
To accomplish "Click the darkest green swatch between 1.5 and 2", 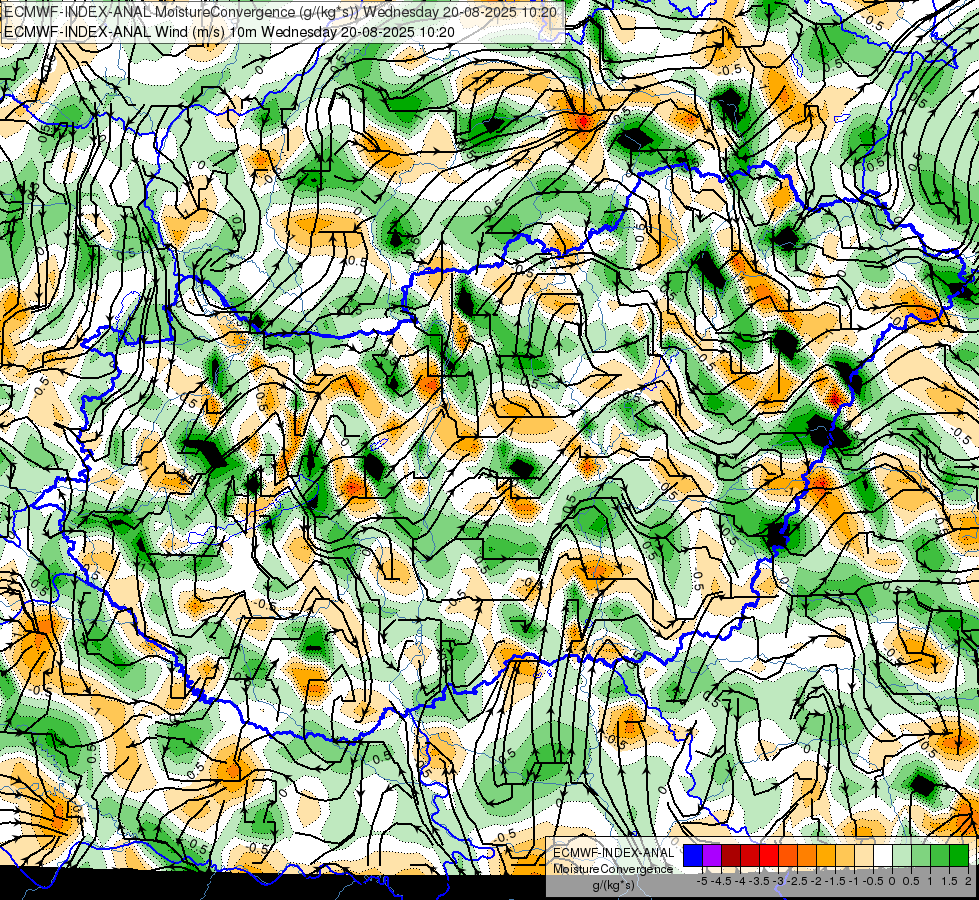I will [x=959, y=855].
